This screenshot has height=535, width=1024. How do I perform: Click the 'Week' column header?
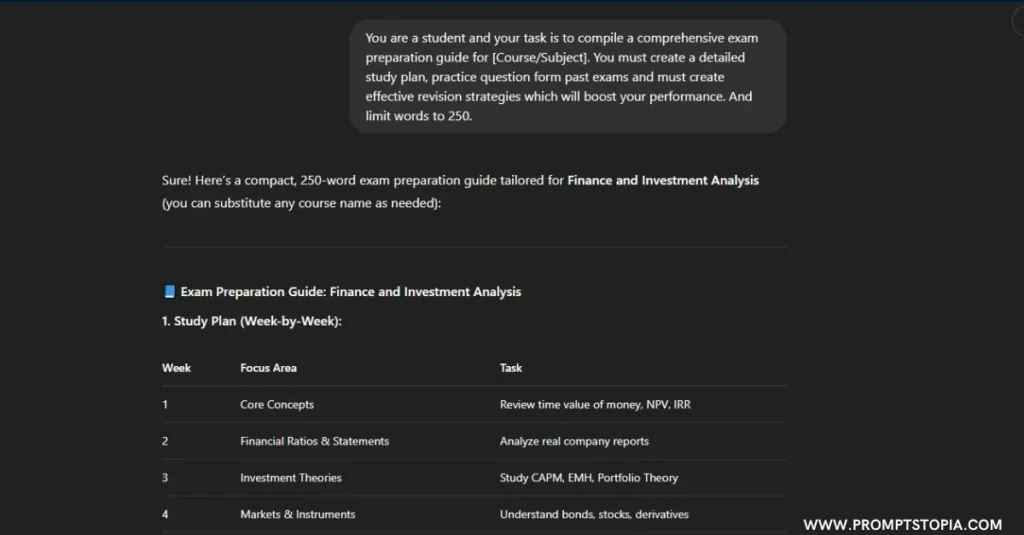(x=176, y=368)
